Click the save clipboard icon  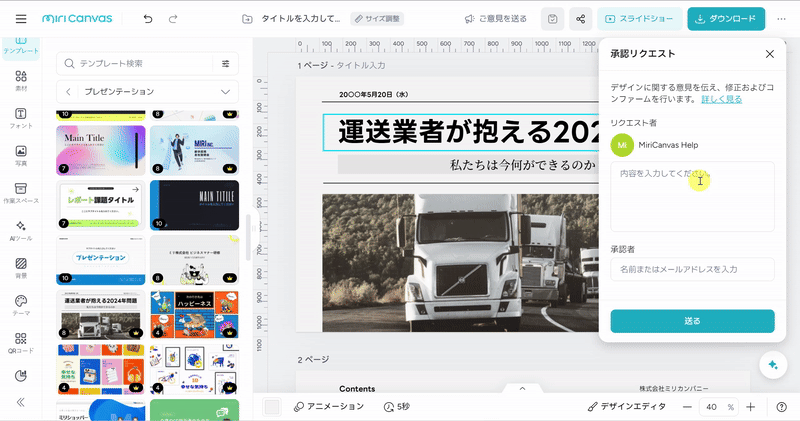(553, 19)
